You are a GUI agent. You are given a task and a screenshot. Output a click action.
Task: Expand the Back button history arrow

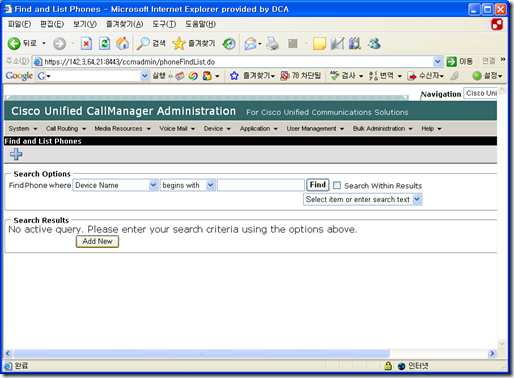pos(44,43)
